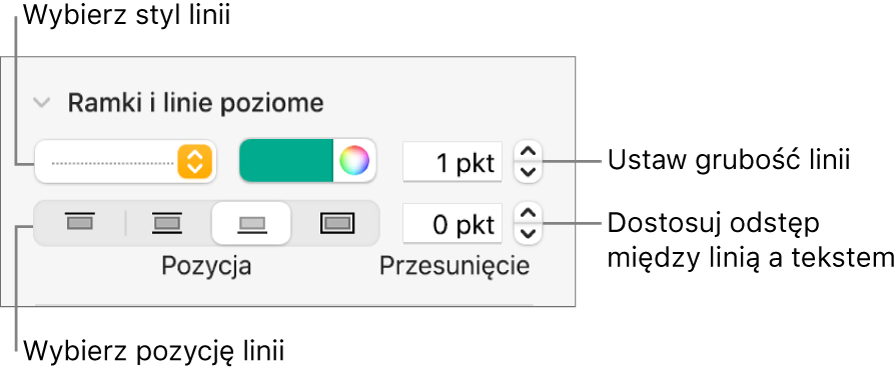The height and width of the screenshot is (372, 896).
Task: Click the Przesunięcie label
Action: click(455, 266)
